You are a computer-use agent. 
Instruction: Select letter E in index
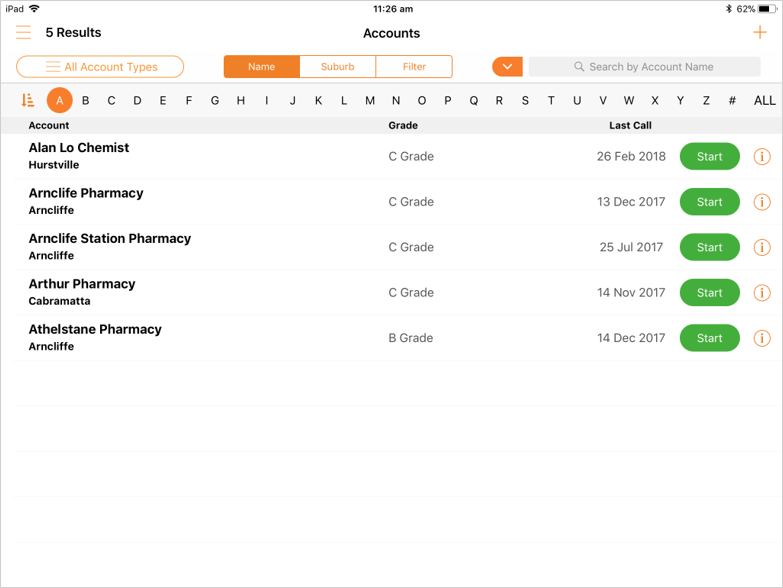(x=163, y=101)
